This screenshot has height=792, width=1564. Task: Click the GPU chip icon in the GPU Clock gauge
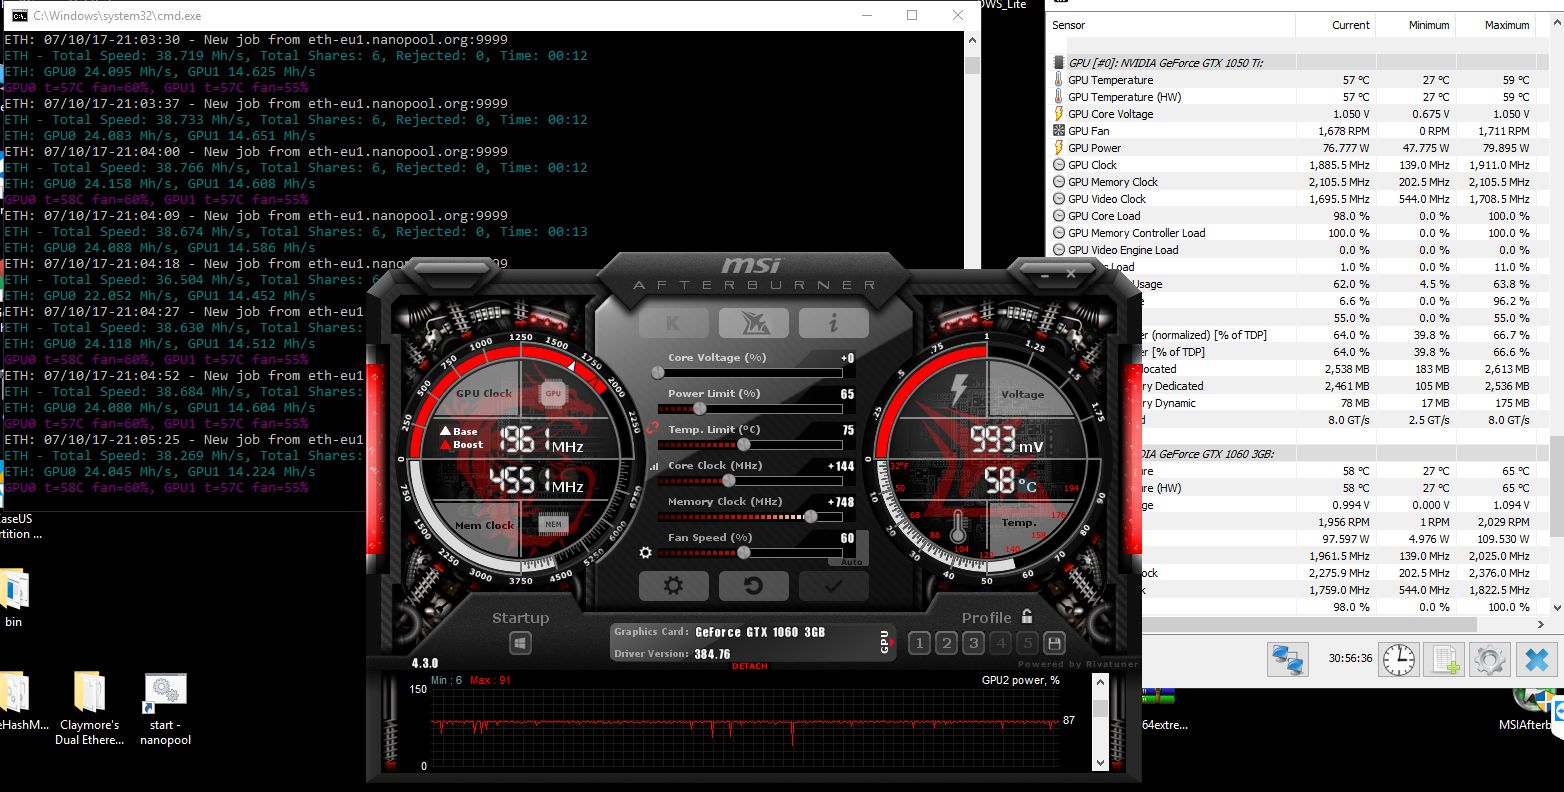pyautogui.click(x=553, y=394)
